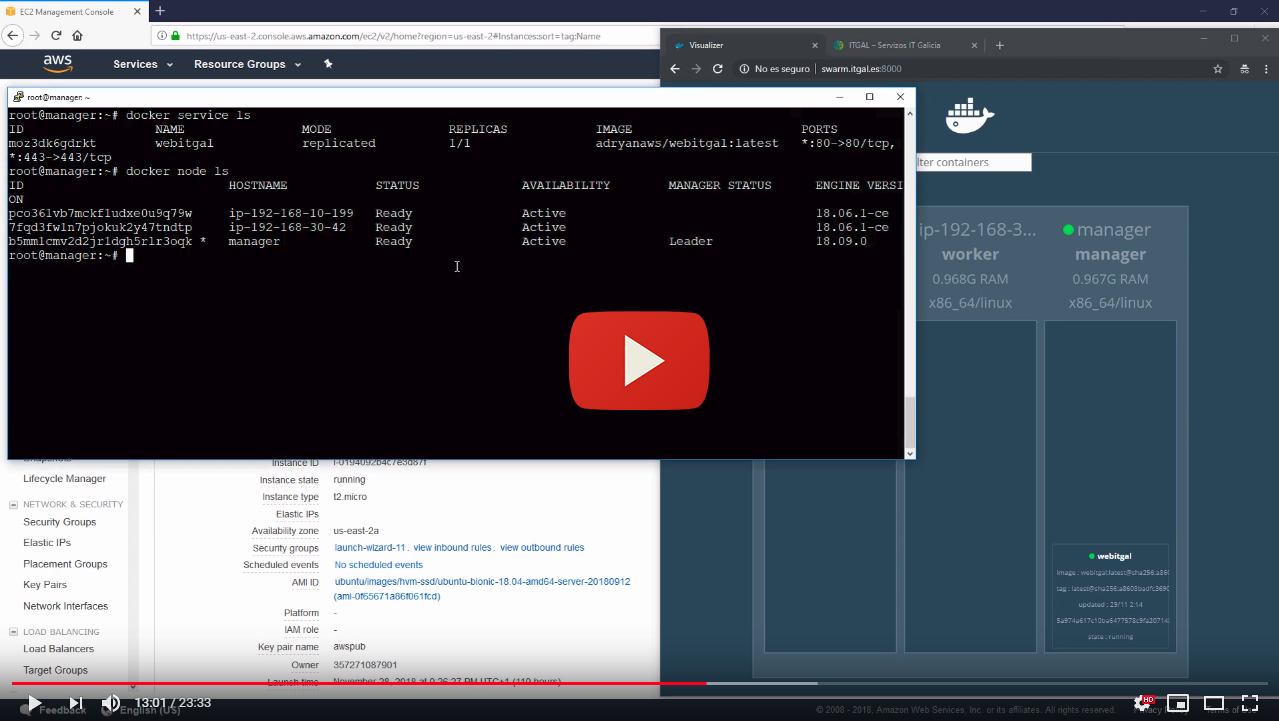1279x721 pixels.
Task: Open Load Balancers in the sidebar
Action: [58, 649]
